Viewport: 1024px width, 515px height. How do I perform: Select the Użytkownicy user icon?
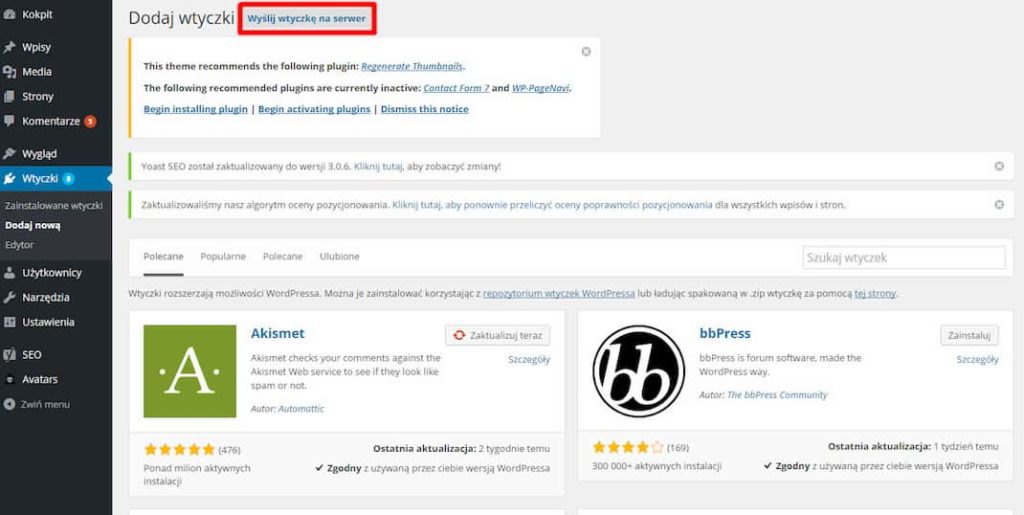pos(10,272)
